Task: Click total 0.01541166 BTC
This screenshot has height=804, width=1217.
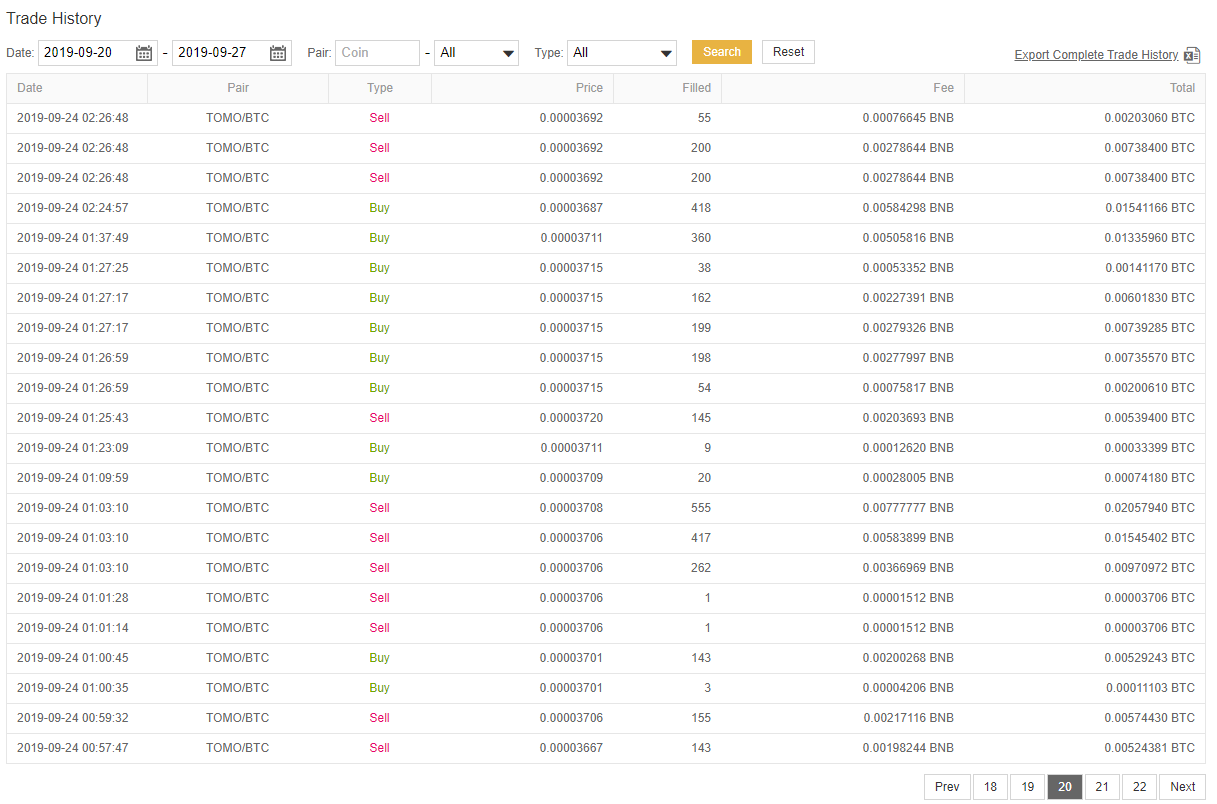Action: (1150, 208)
